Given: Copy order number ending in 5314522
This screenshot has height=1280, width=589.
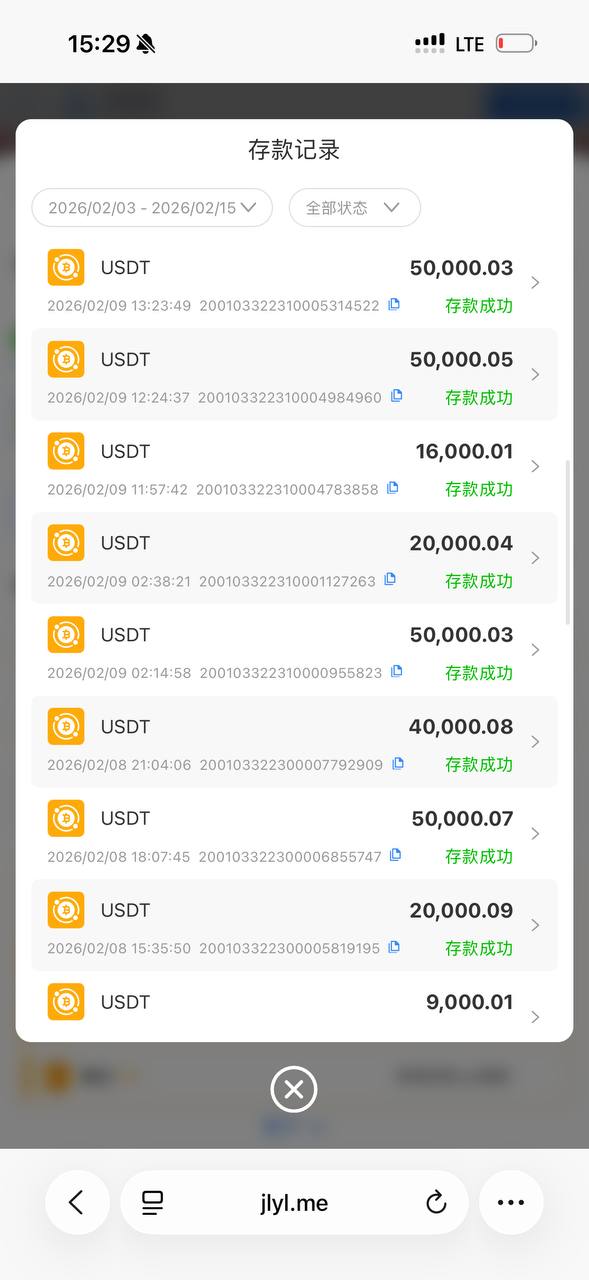Looking at the screenshot, I should 394,304.
